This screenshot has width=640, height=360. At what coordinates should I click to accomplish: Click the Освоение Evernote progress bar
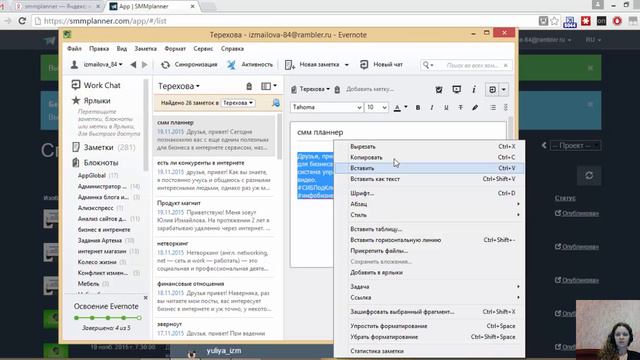[x=108, y=318]
